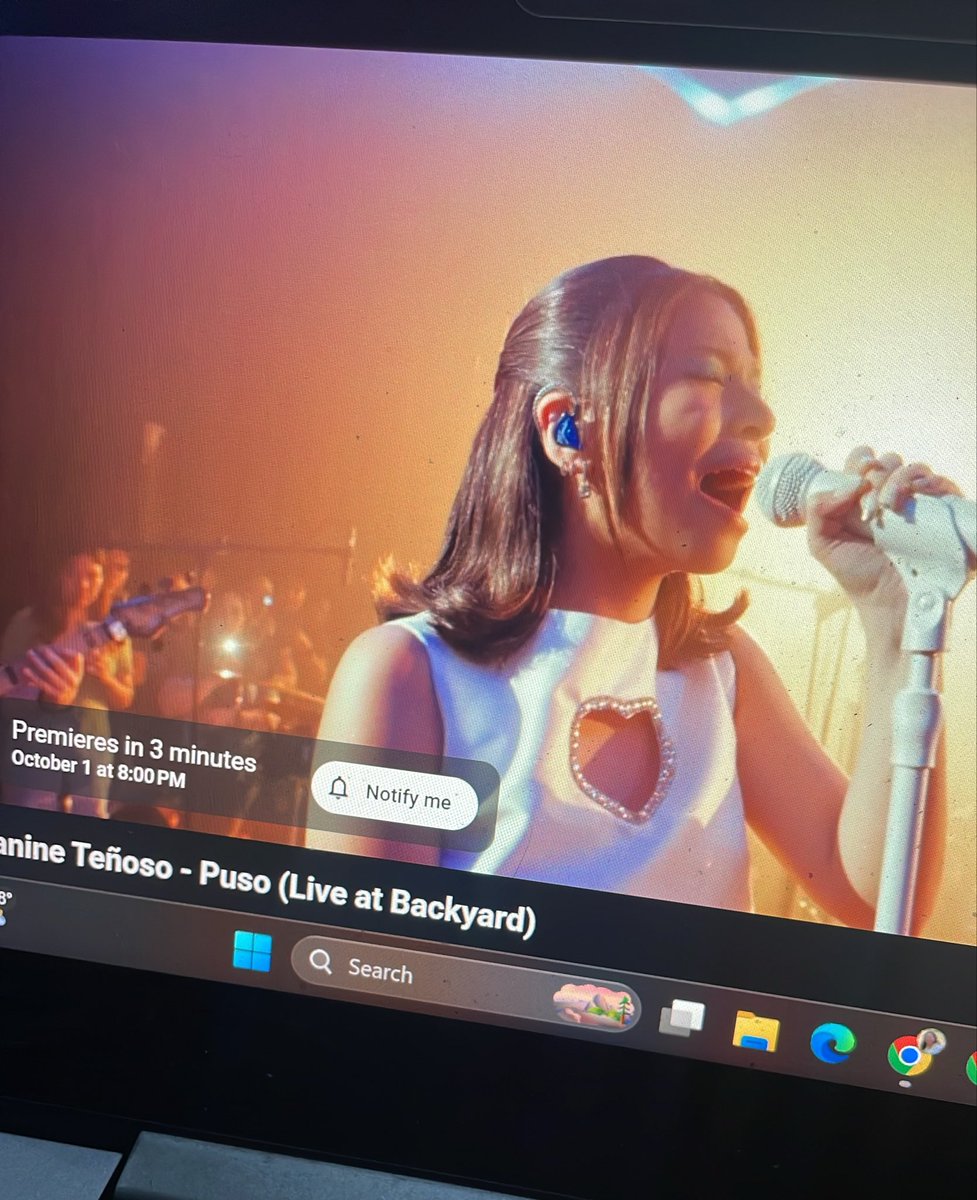Viewport: 977px width, 1200px height.
Task: Open Task View on the taskbar
Action: 682,1018
